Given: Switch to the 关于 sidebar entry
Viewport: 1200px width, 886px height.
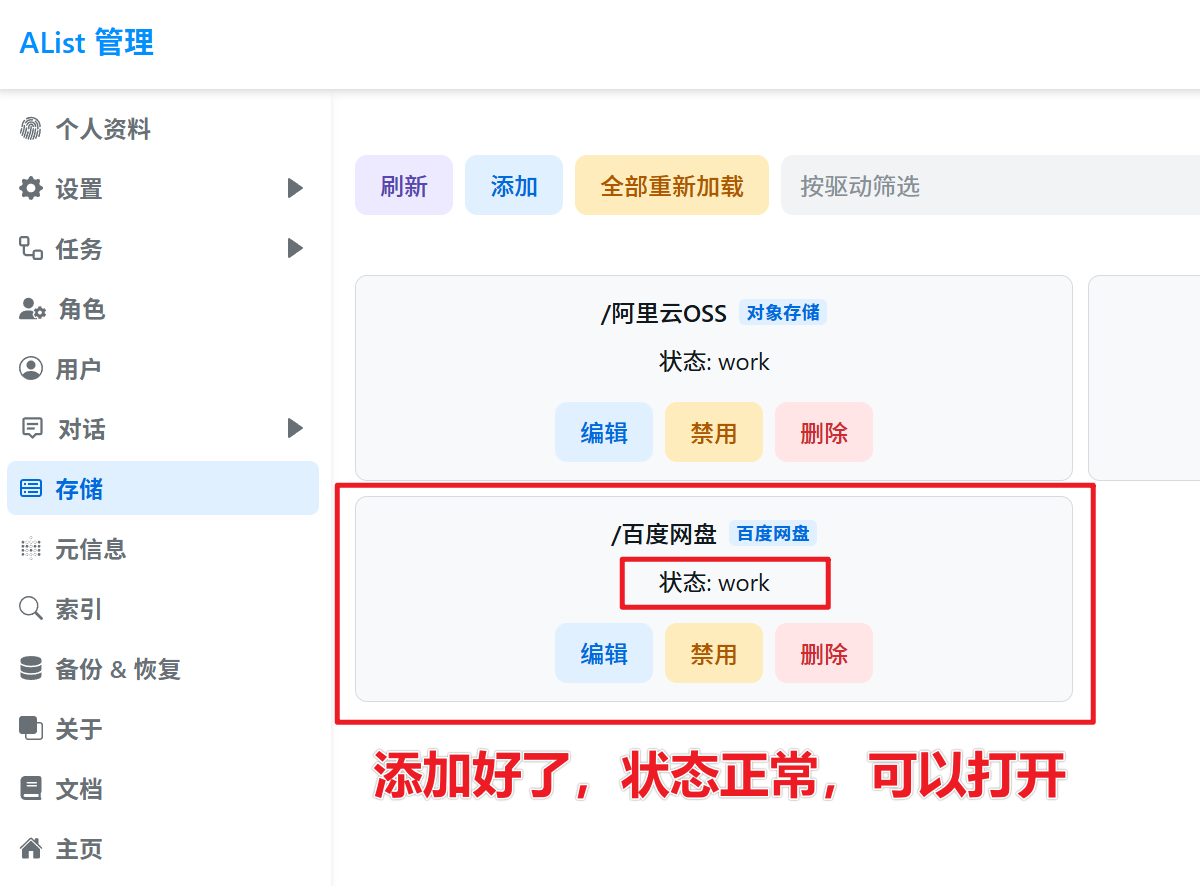Looking at the screenshot, I should [x=72, y=728].
